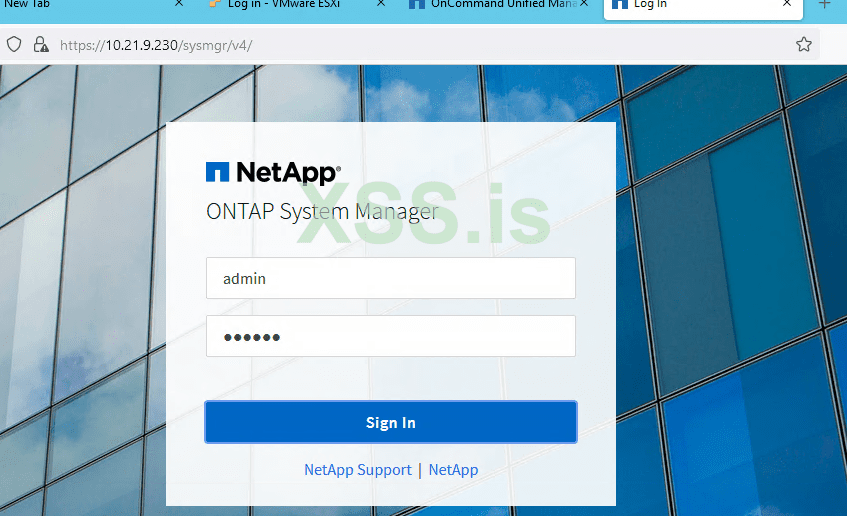
Task: Open the NetApp link beside the separator
Action: pyautogui.click(x=453, y=470)
